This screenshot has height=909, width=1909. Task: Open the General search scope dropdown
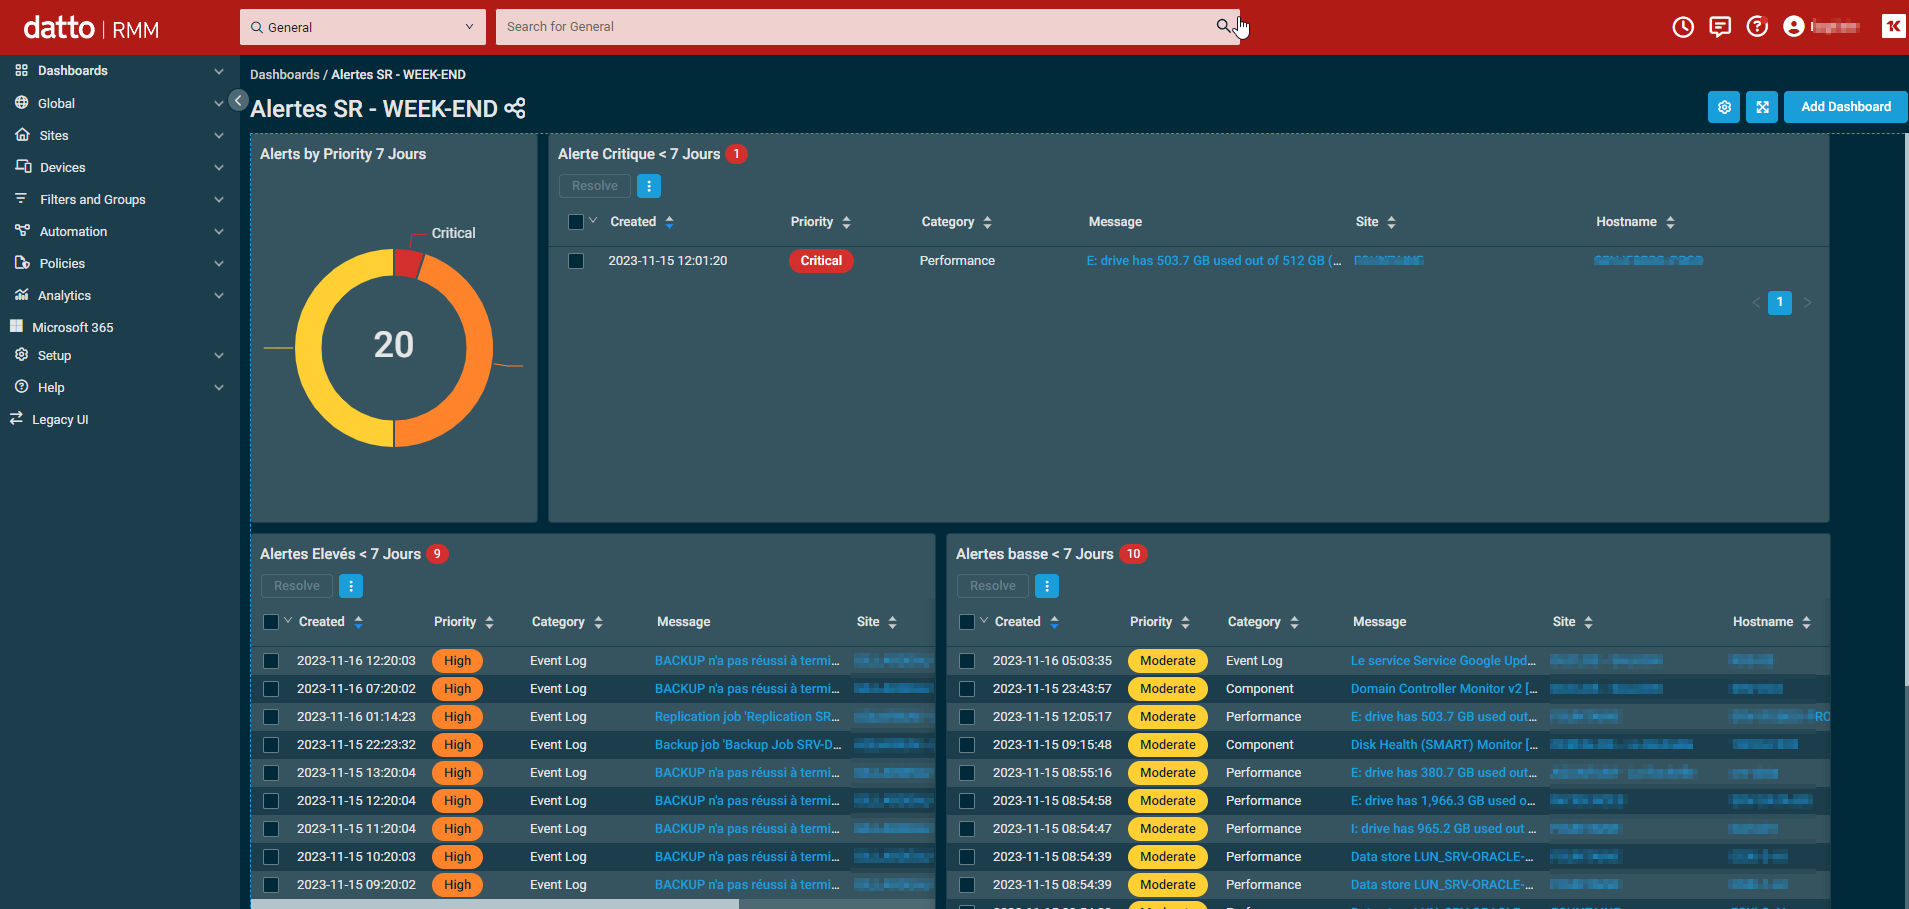coord(362,27)
